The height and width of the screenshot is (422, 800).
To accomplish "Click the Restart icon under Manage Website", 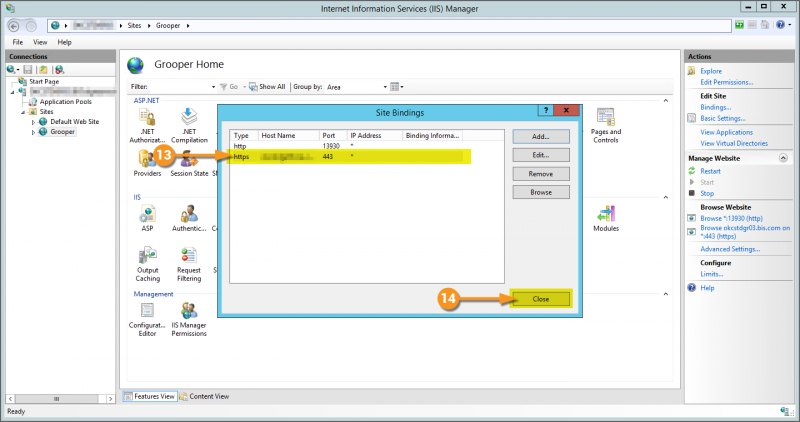I will 692,171.
